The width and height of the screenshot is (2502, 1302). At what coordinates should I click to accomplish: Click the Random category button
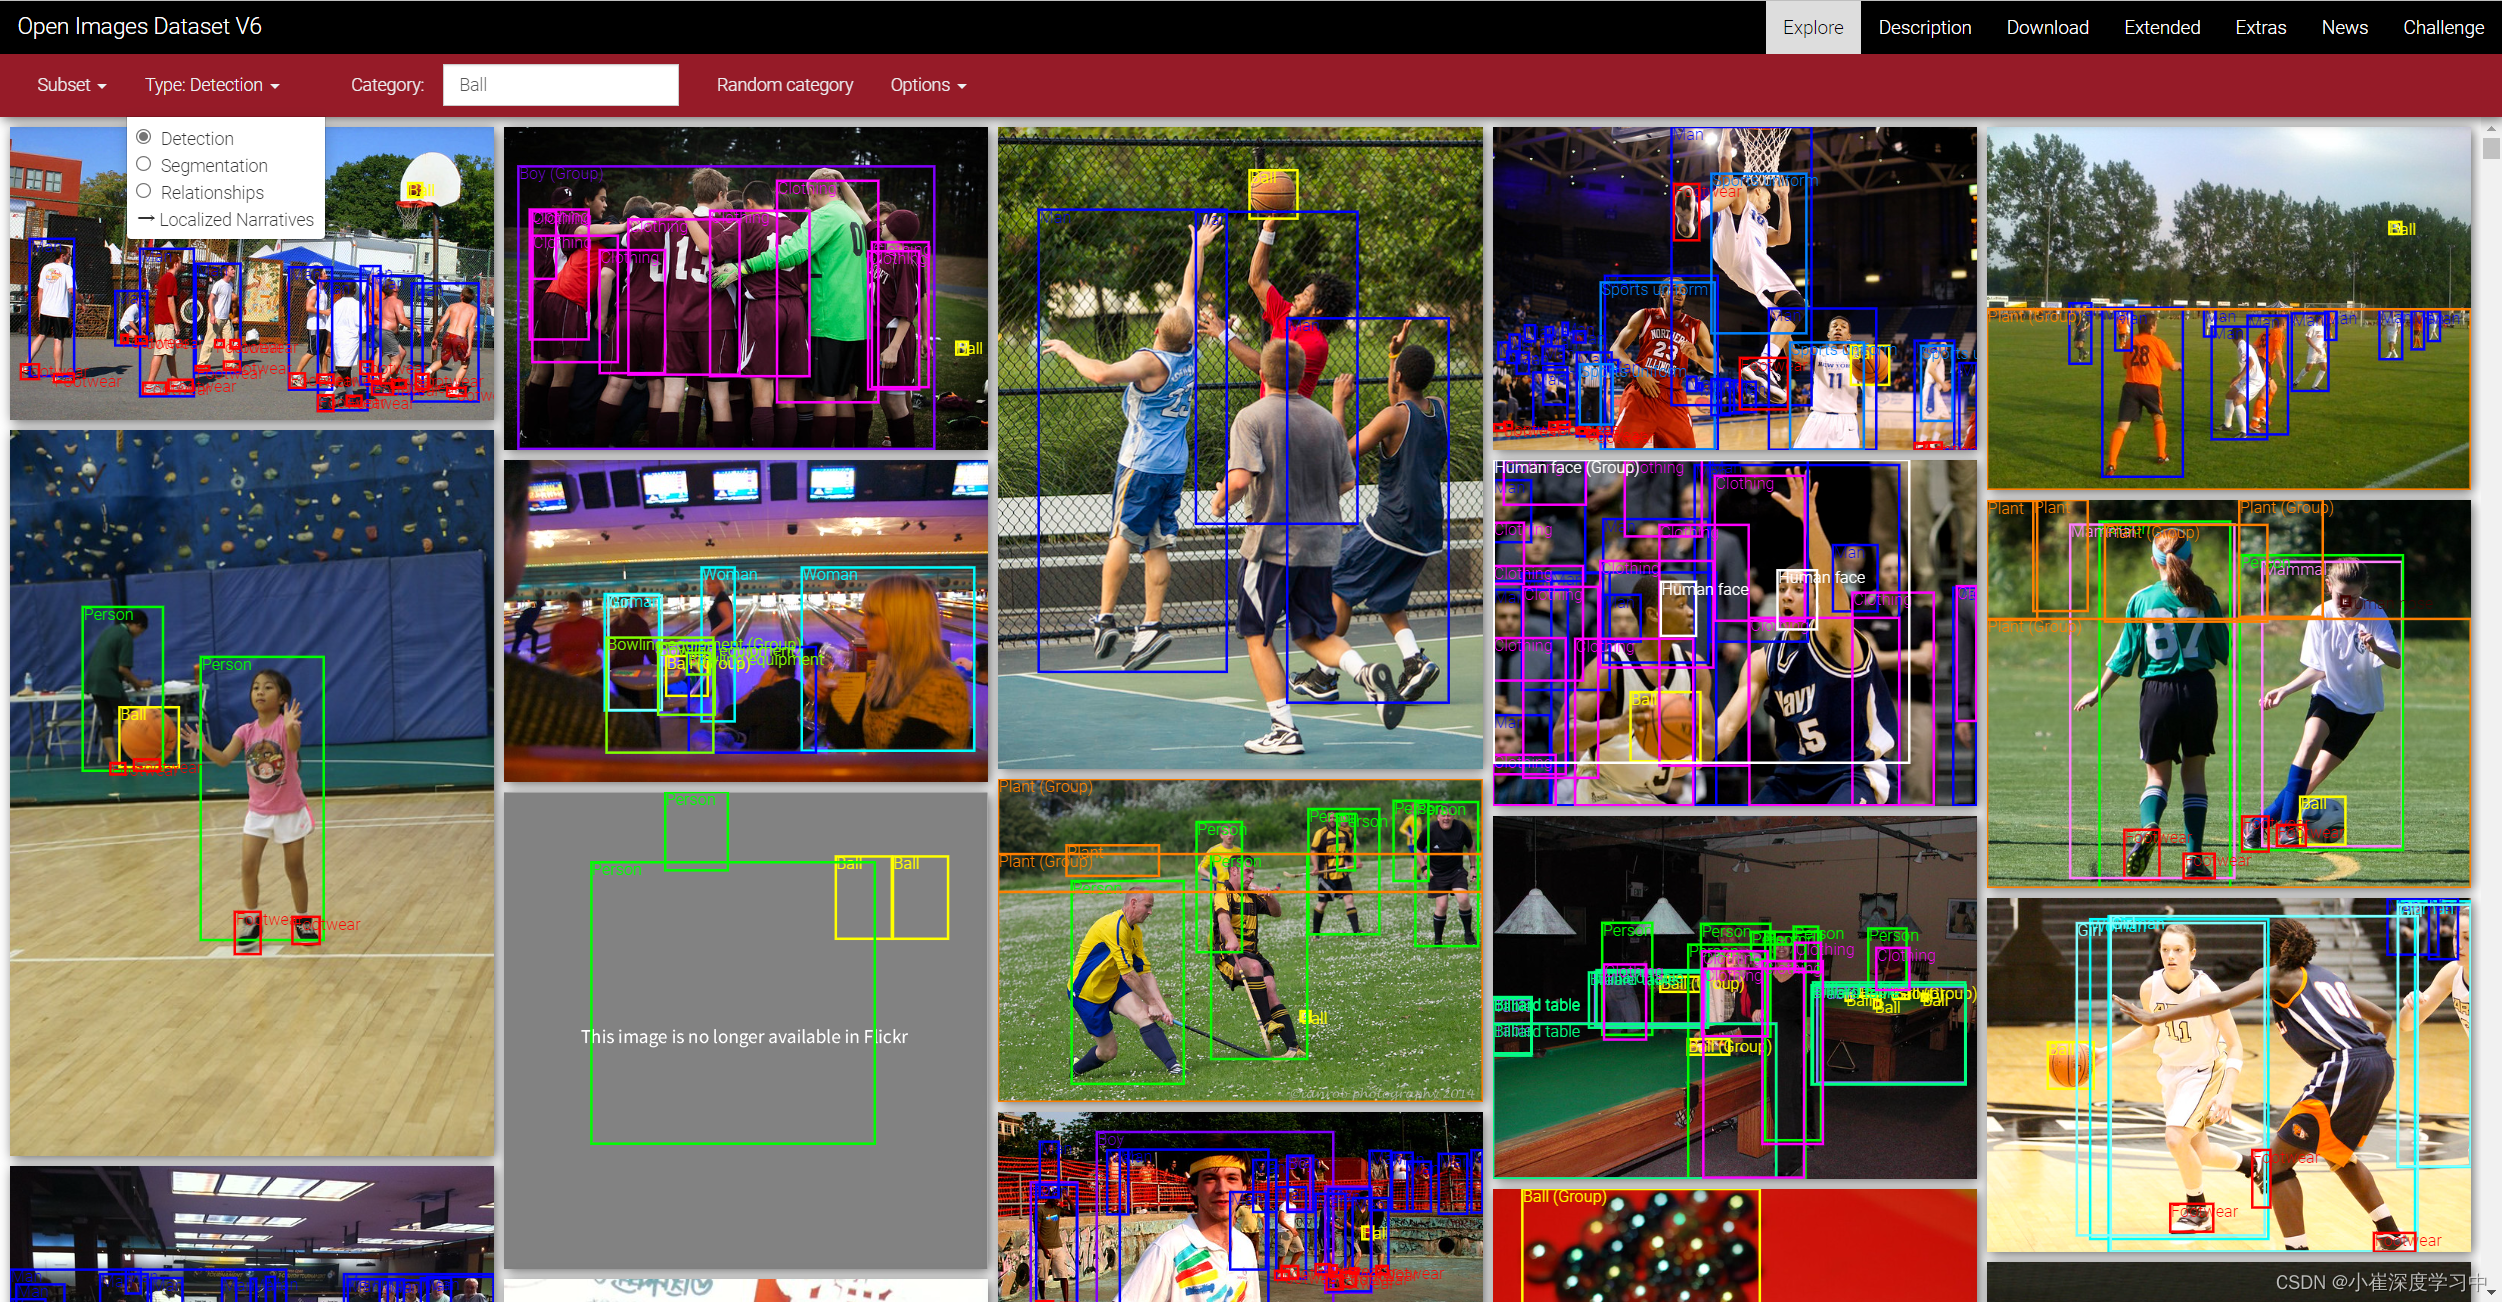point(784,85)
